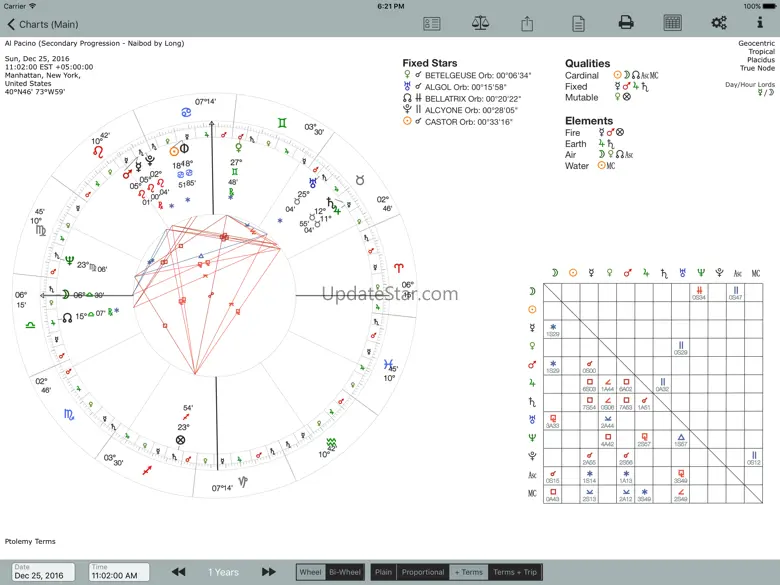Tap the chart title Al Pacino Secondary Progression
The height and width of the screenshot is (585, 780).
pyautogui.click(x=95, y=43)
